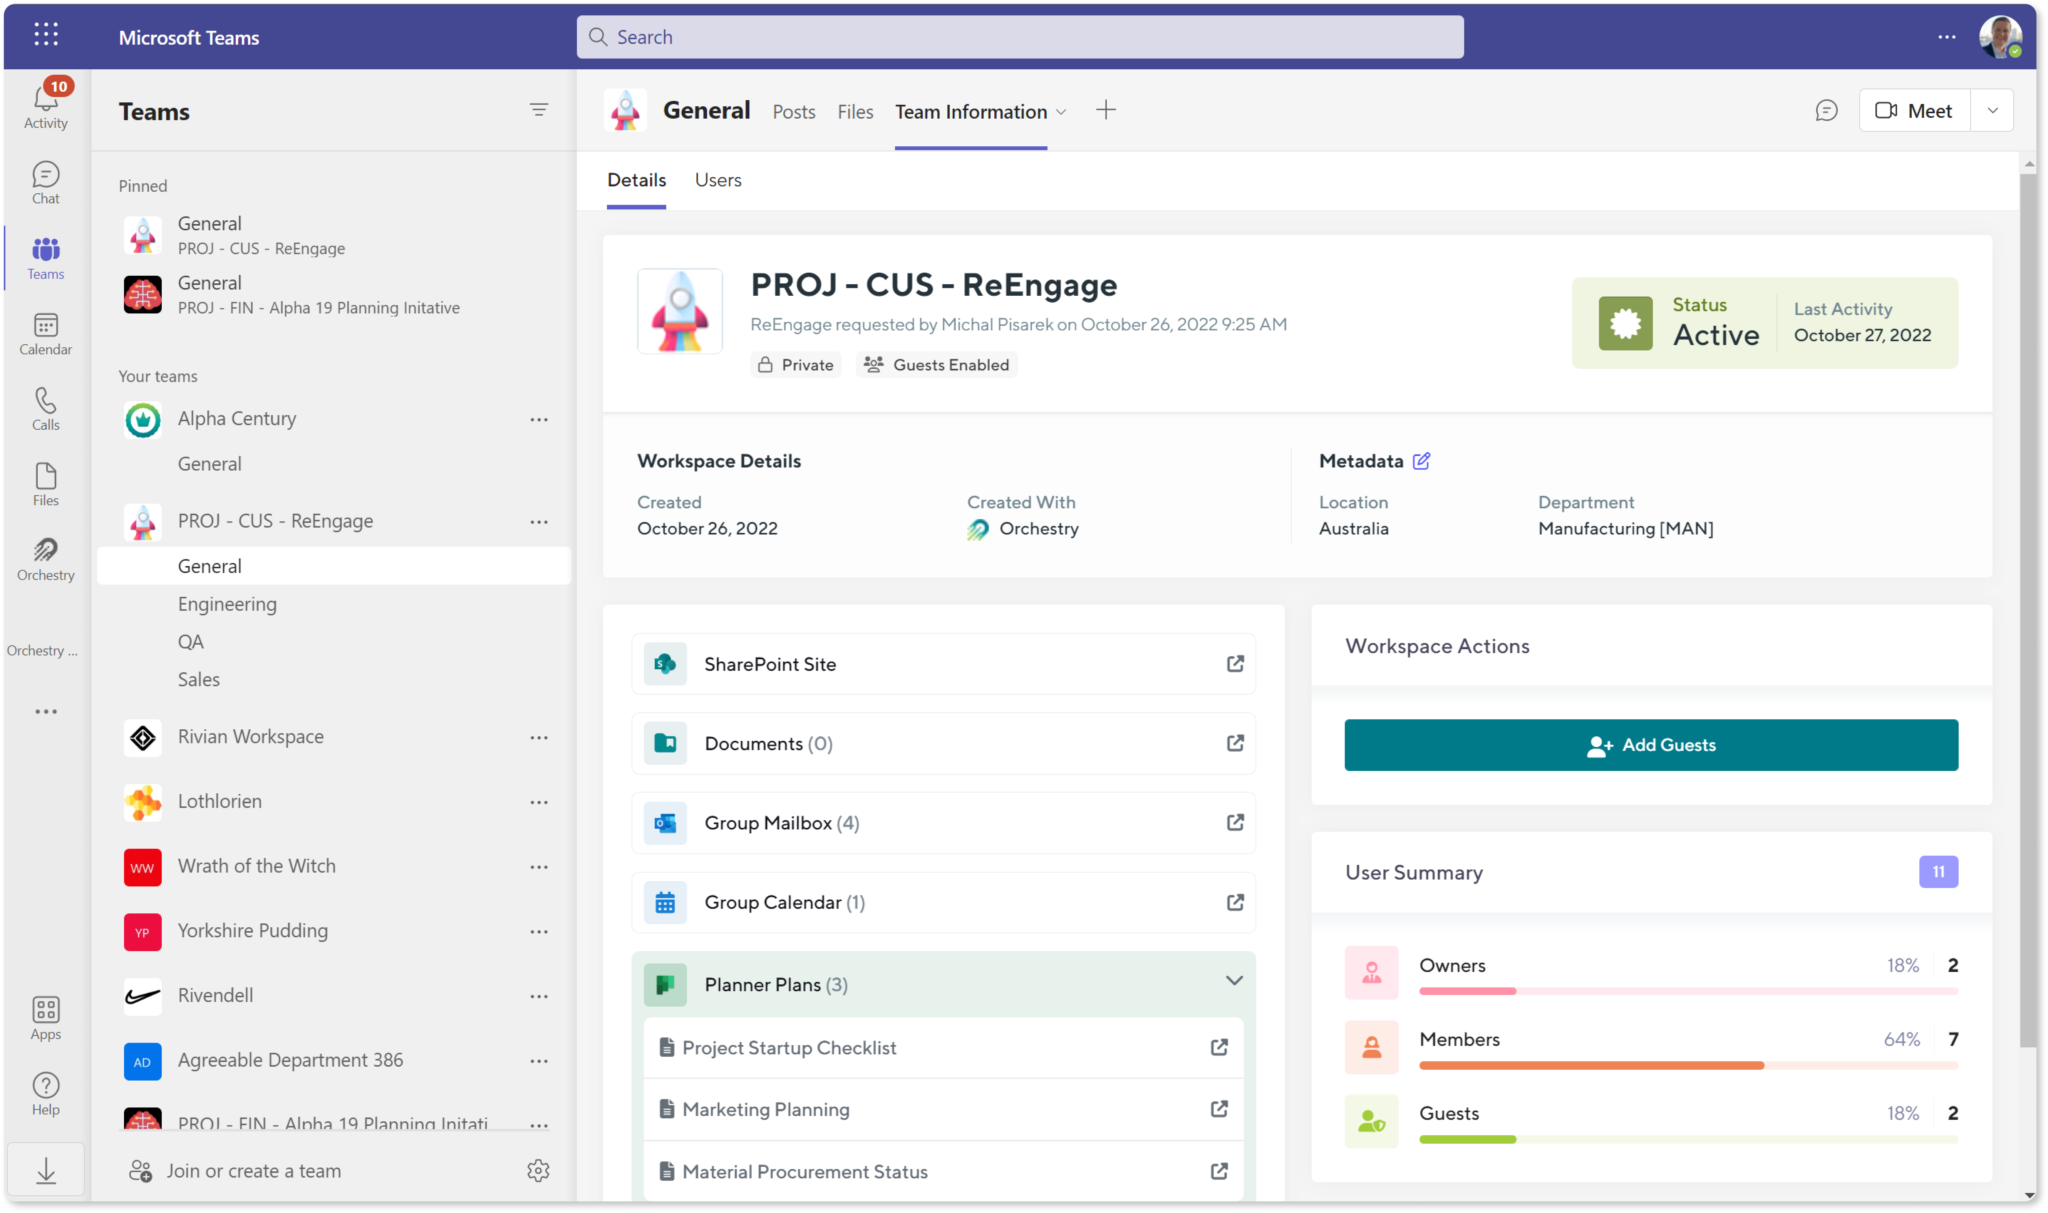The width and height of the screenshot is (2048, 1213).
Task: Click the teams filter icon
Action: click(539, 110)
